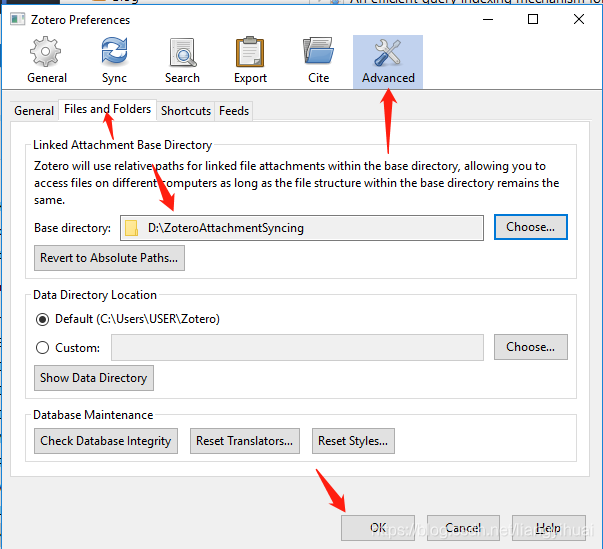
Task: Open the Export preferences pane
Action: pos(250,61)
